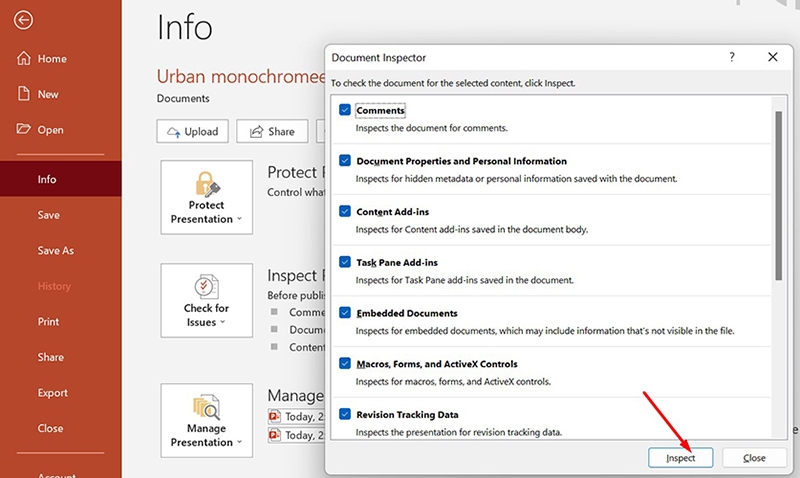Click the Comments label in the inspector

pos(381,110)
